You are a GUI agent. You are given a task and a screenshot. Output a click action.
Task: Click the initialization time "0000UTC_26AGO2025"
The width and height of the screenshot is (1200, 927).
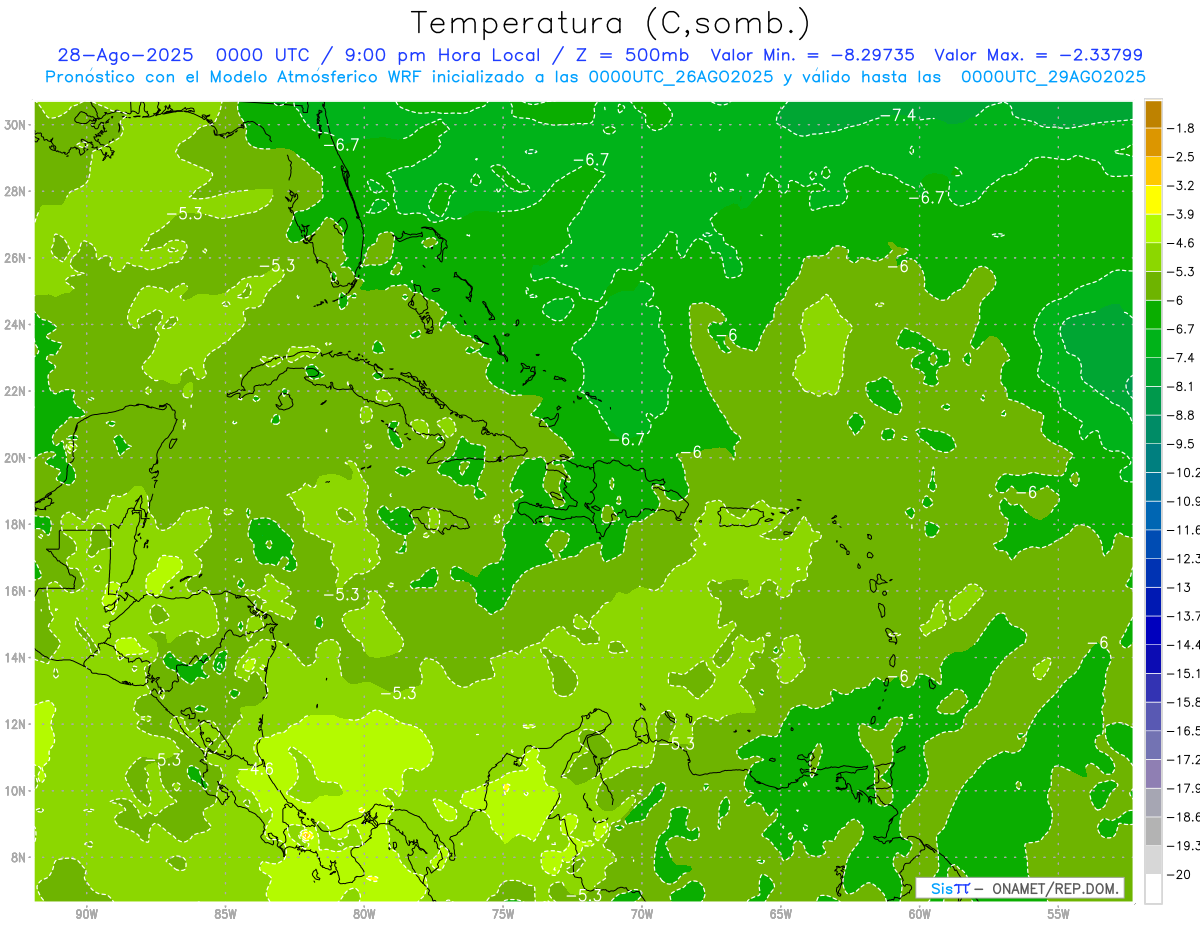pos(681,77)
